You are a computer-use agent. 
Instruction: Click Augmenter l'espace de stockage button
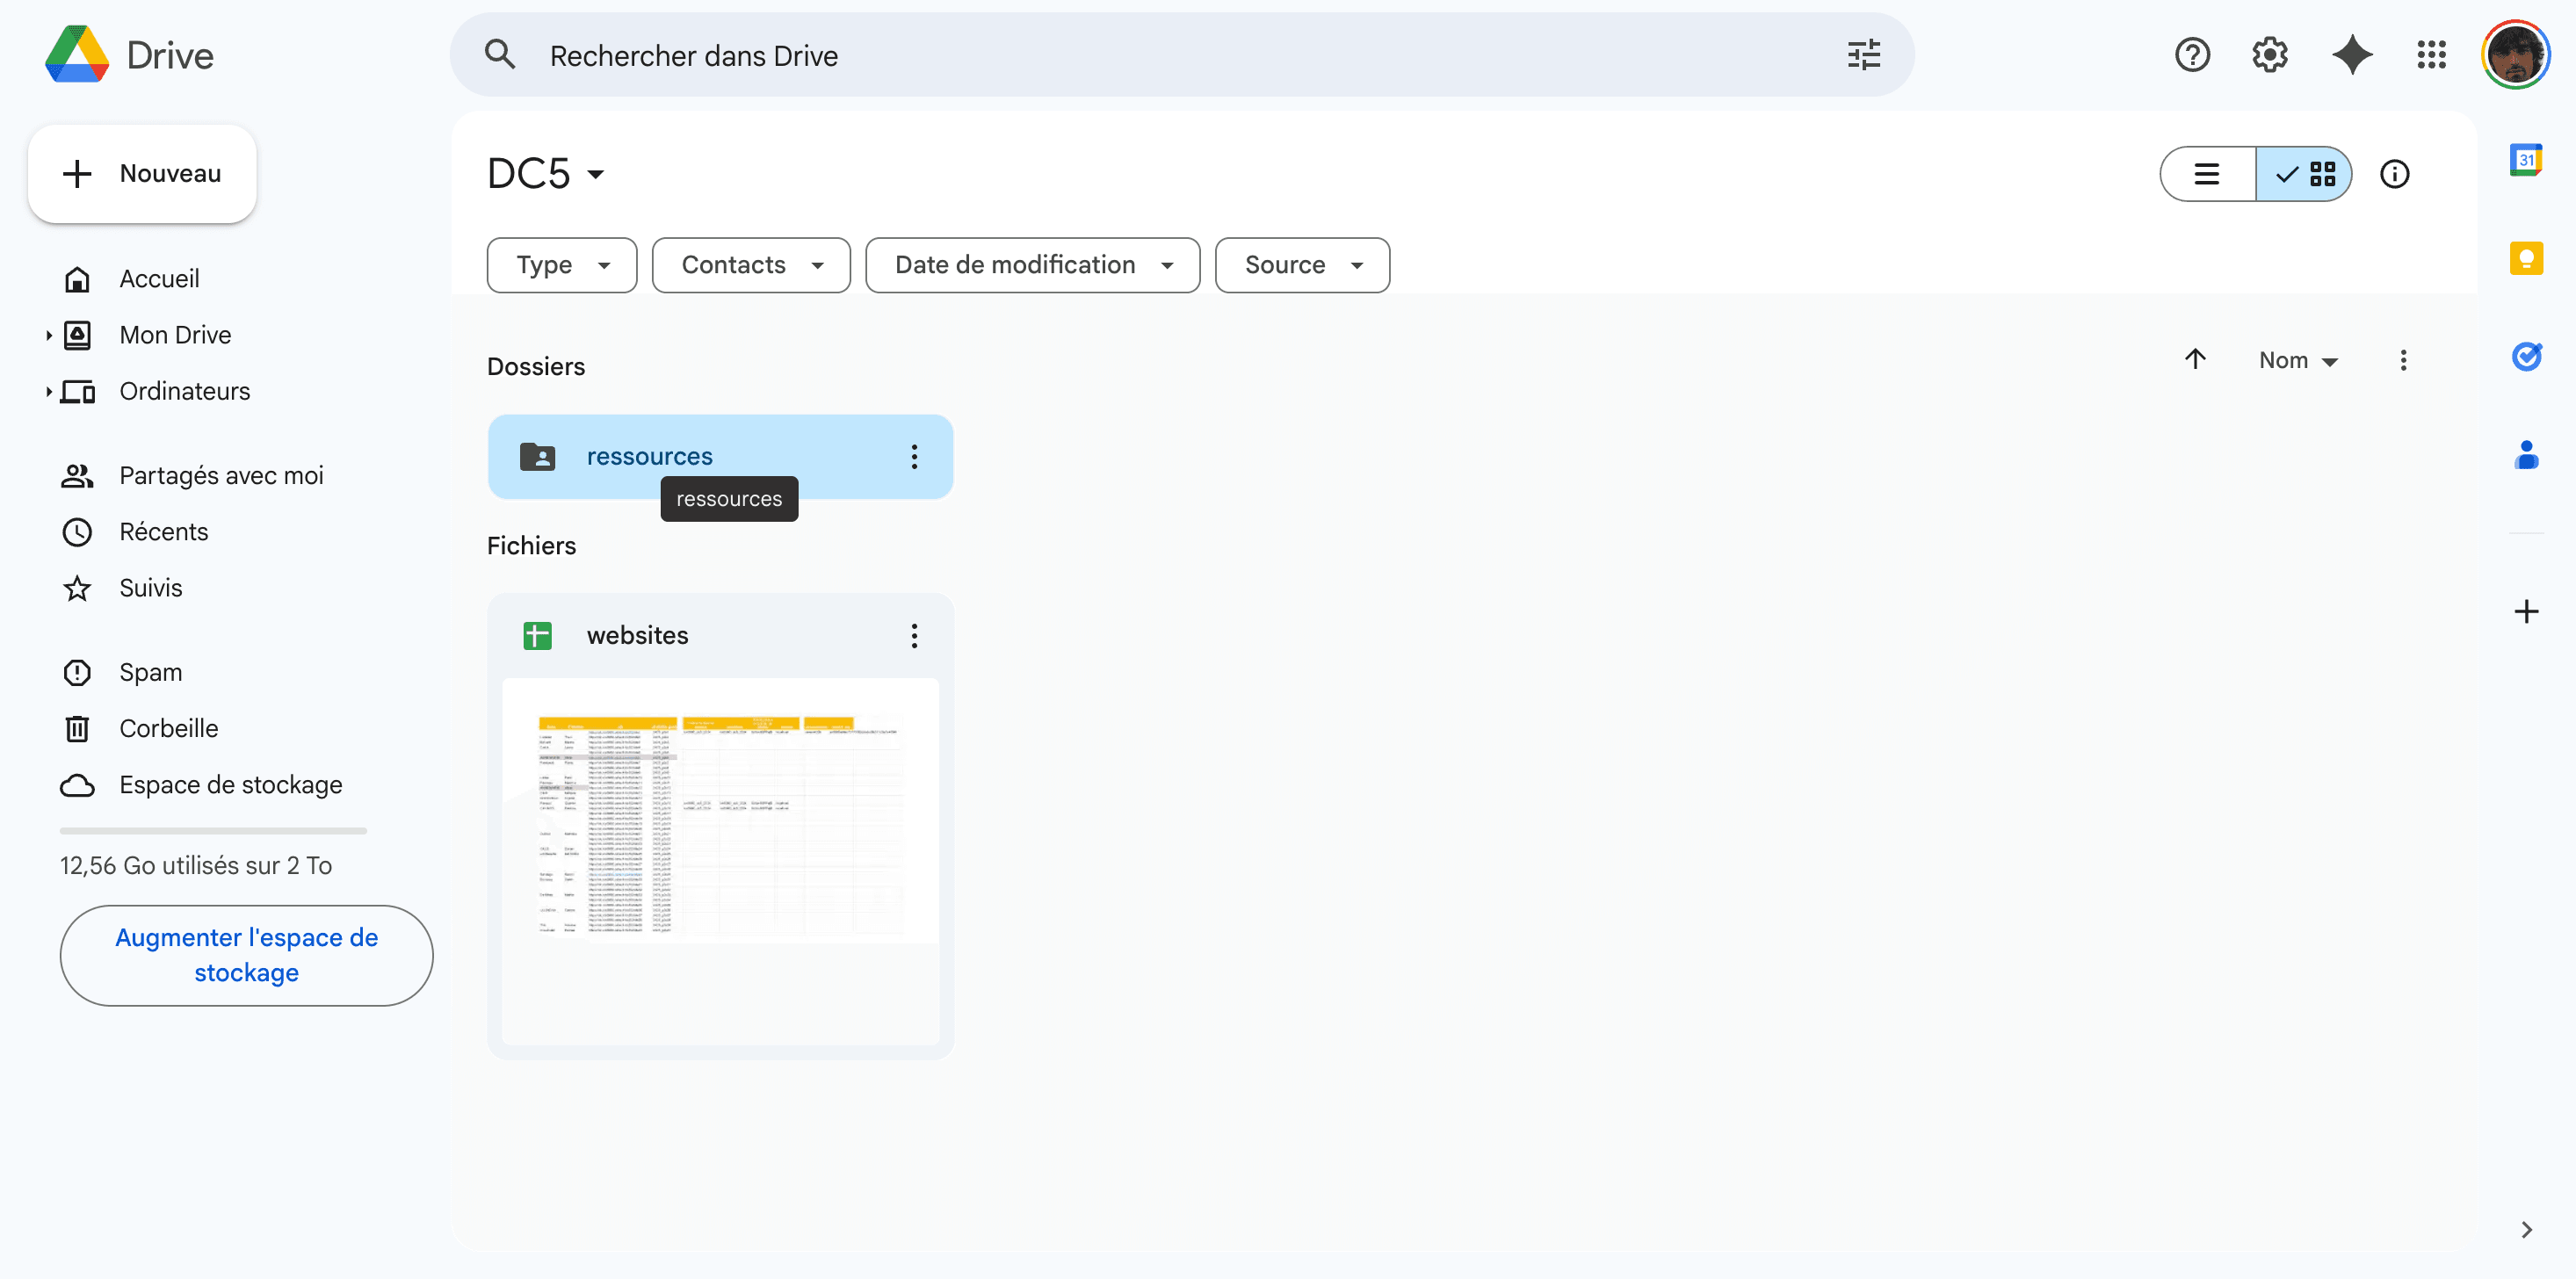click(246, 955)
